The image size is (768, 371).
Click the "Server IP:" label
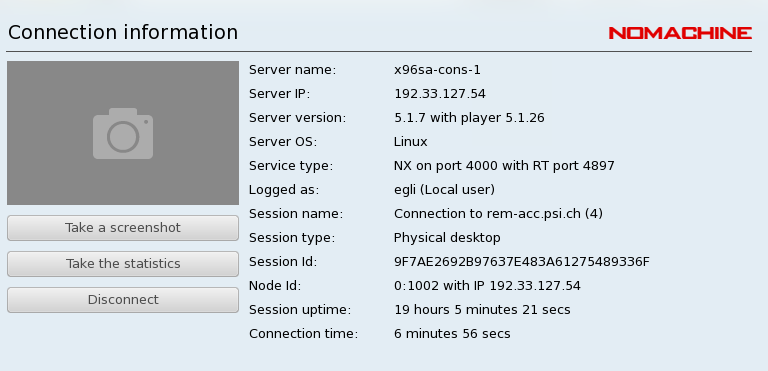tap(280, 94)
